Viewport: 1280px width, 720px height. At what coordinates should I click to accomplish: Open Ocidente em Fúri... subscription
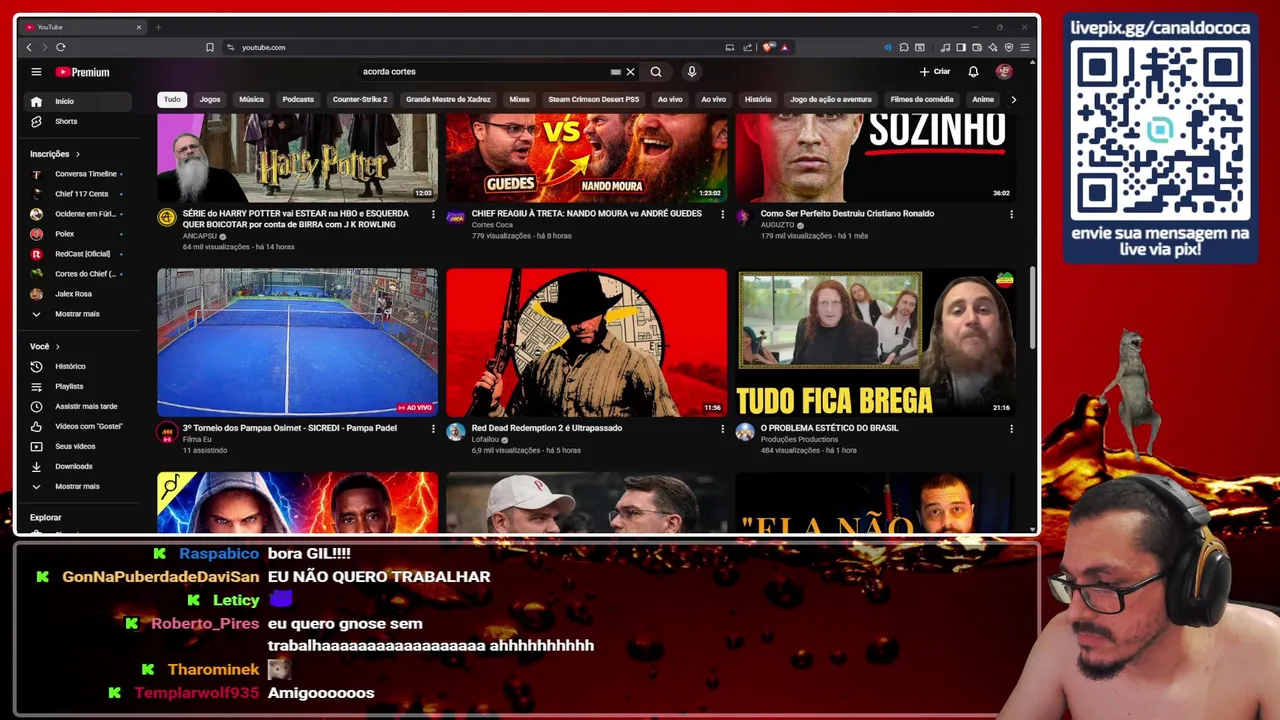coord(78,214)
